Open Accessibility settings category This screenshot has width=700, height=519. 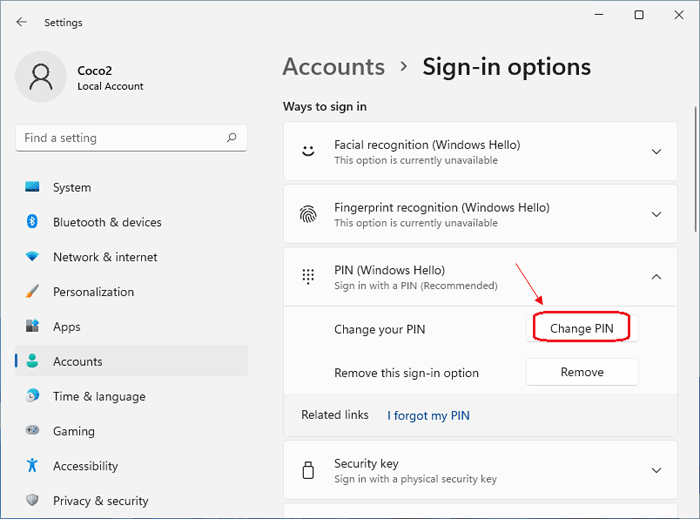(x=131, y=466)
